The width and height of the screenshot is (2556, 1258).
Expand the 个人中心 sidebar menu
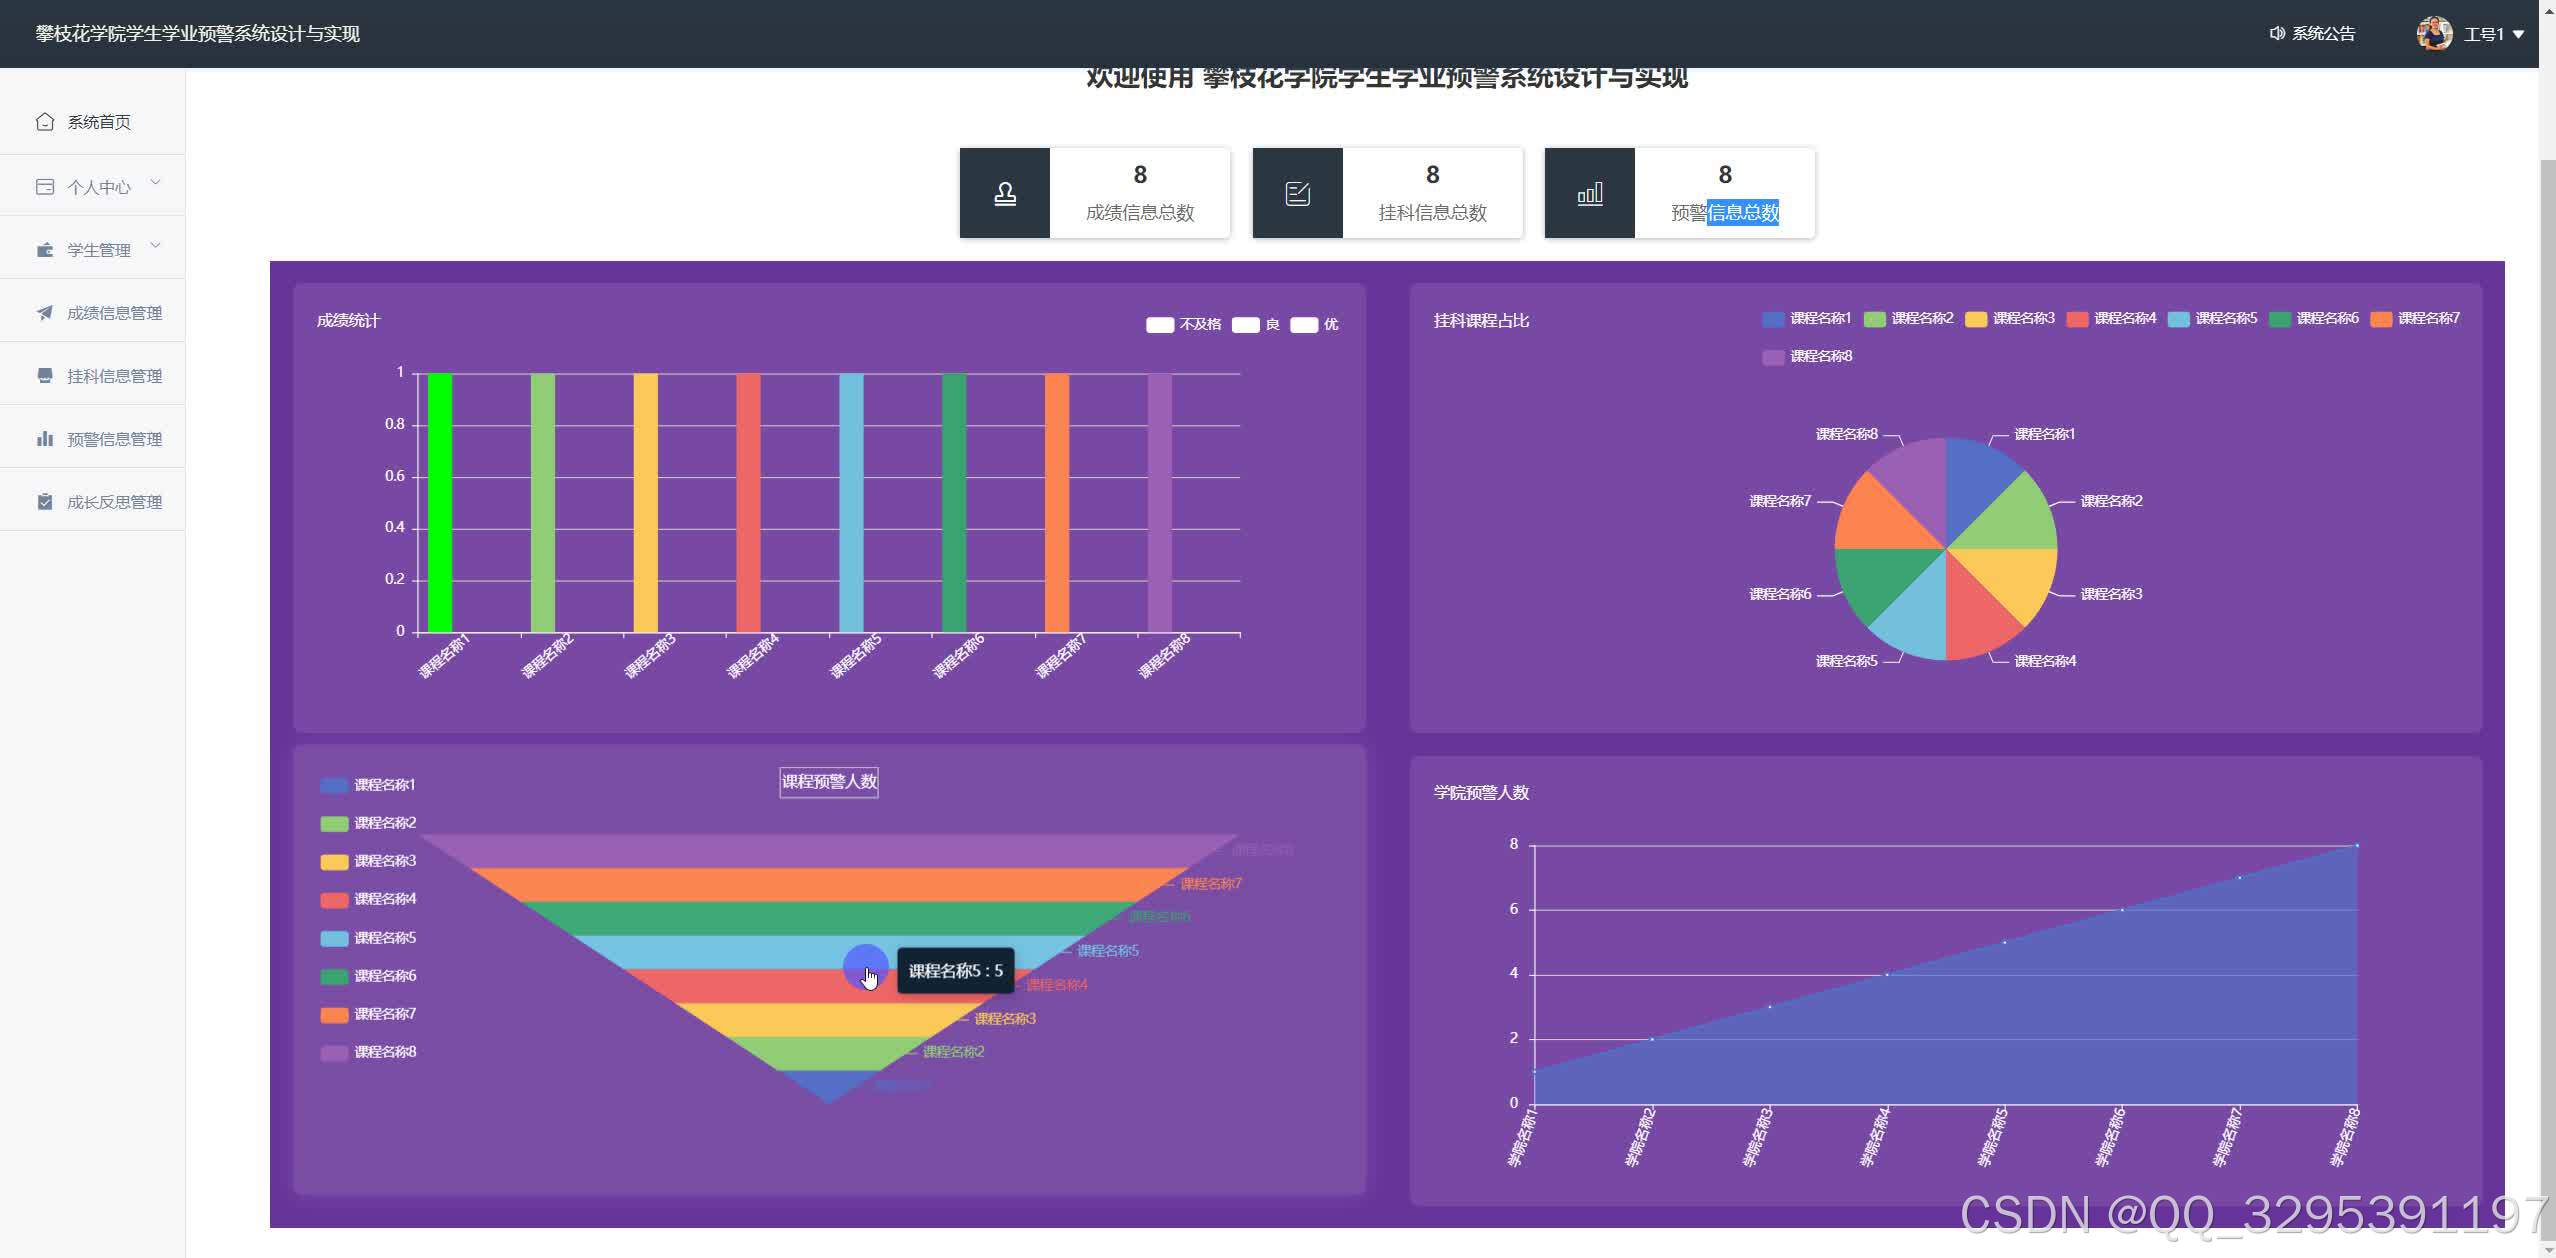98,187
